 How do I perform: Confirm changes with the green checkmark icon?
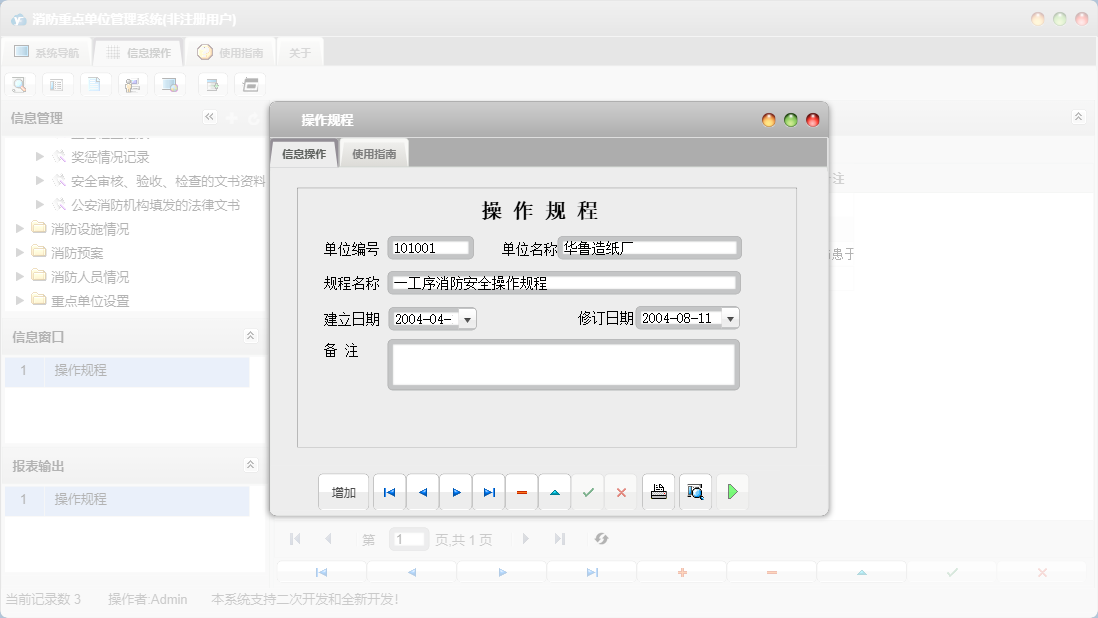[588, 492]
